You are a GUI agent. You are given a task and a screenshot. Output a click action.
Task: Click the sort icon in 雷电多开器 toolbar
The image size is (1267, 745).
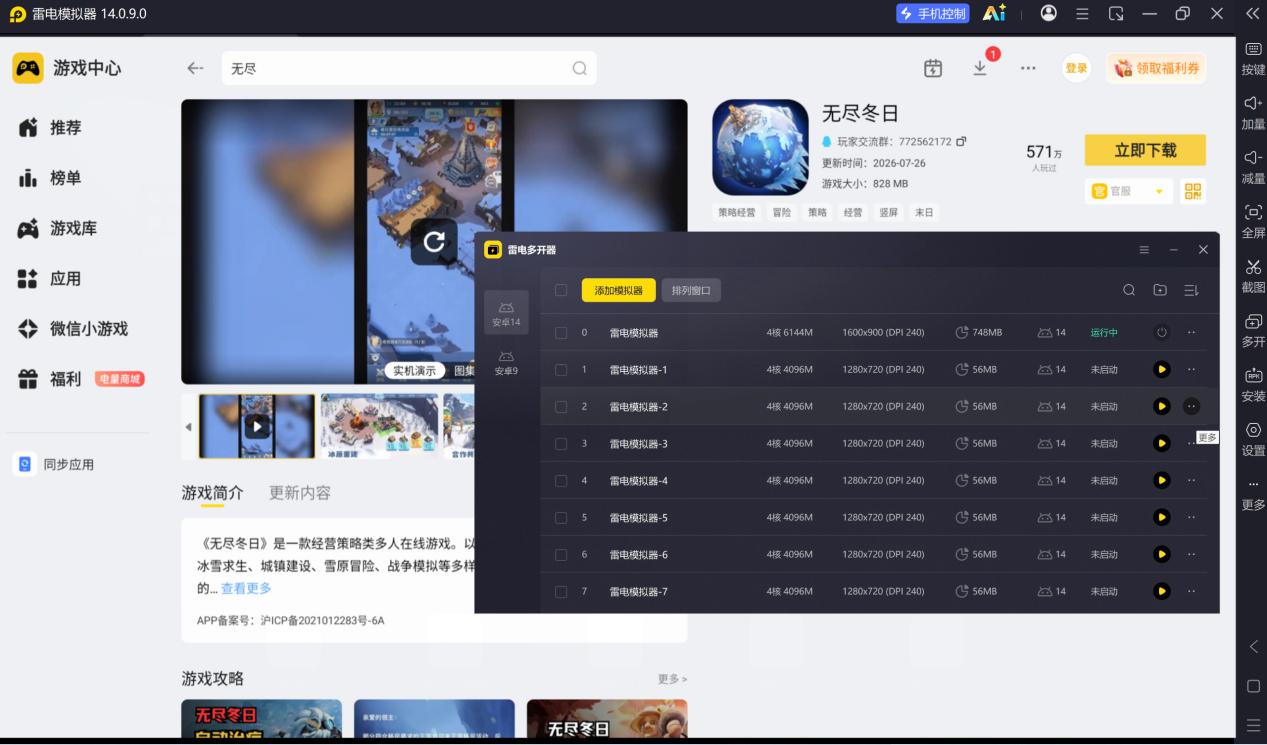point(1191,290)
